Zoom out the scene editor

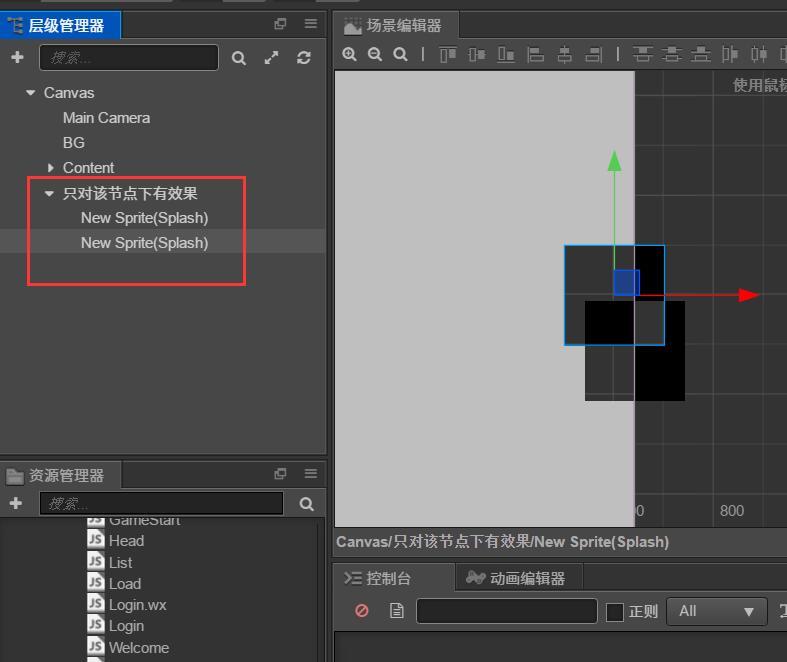tap(375, 54)
